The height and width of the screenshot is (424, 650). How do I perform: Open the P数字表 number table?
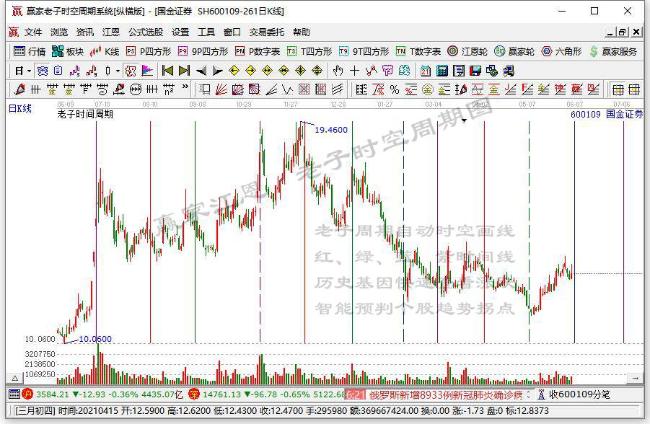257,51
